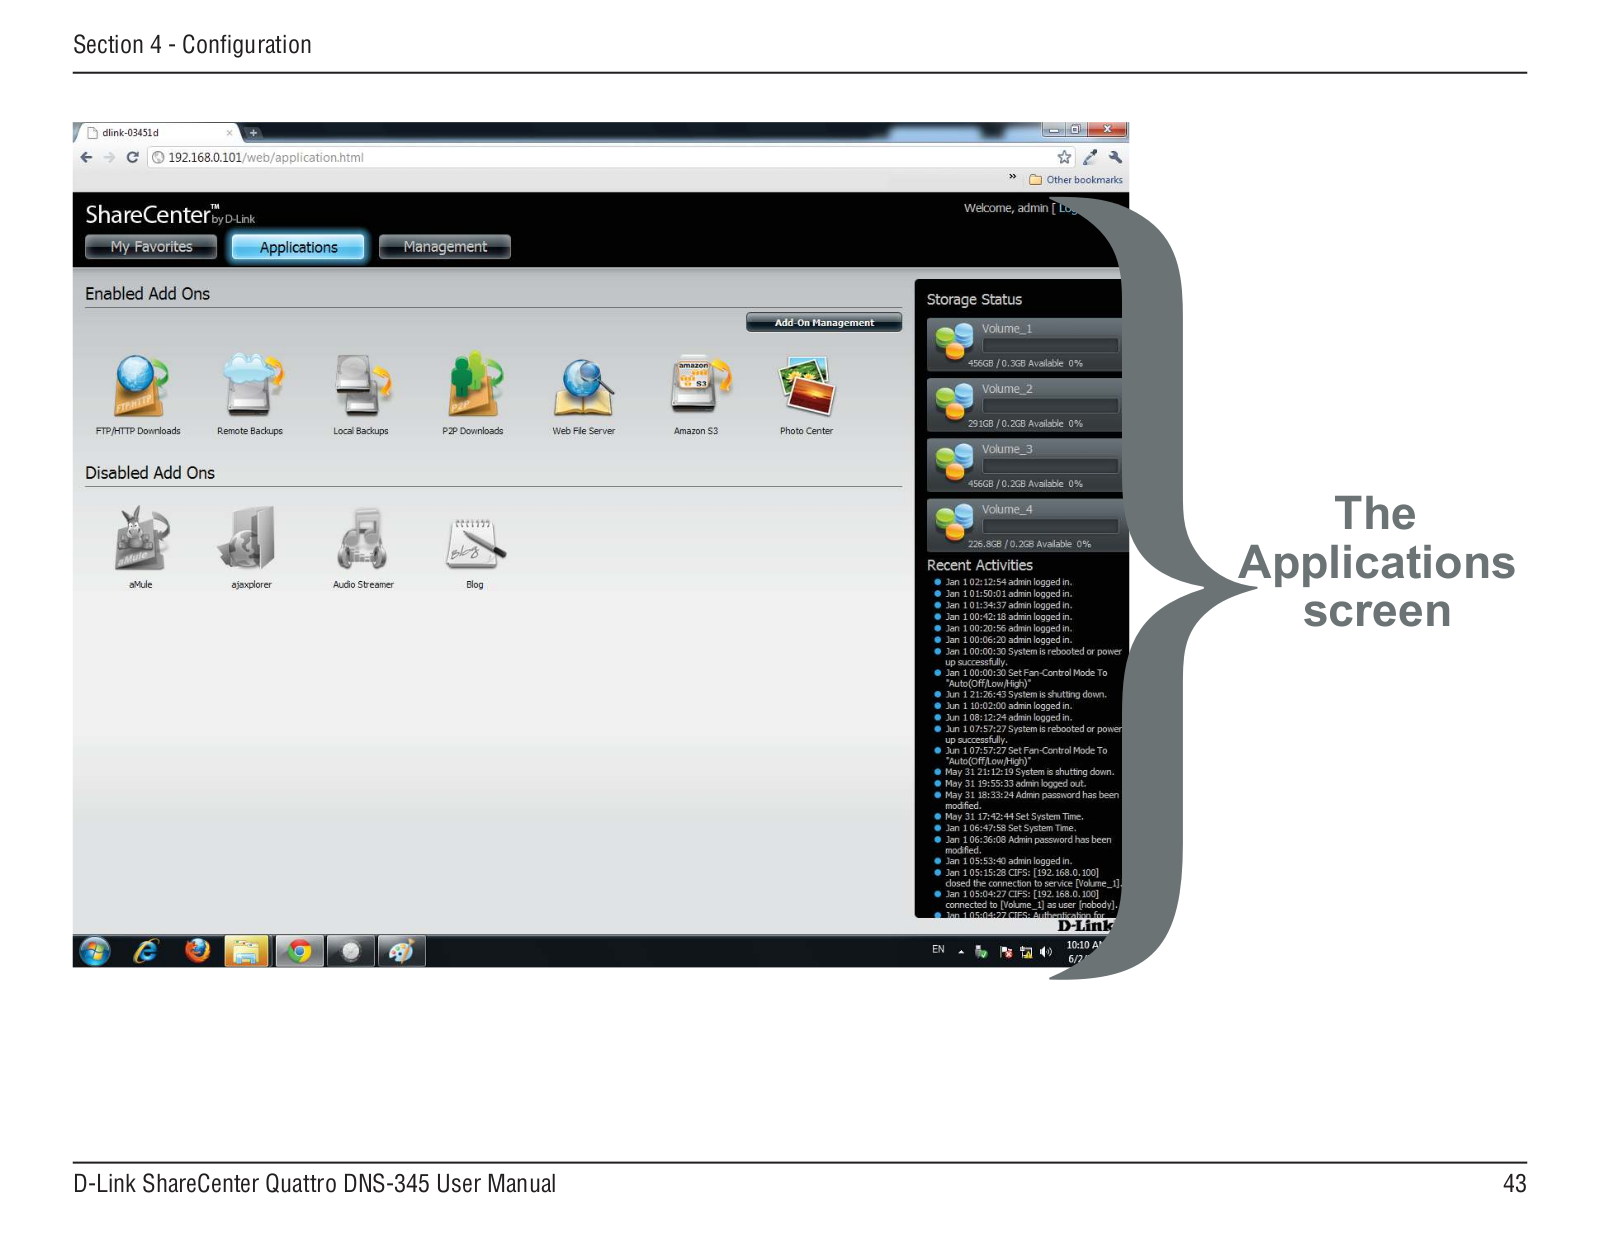Click the Volume_1 usage bar

coord(1050,345)
